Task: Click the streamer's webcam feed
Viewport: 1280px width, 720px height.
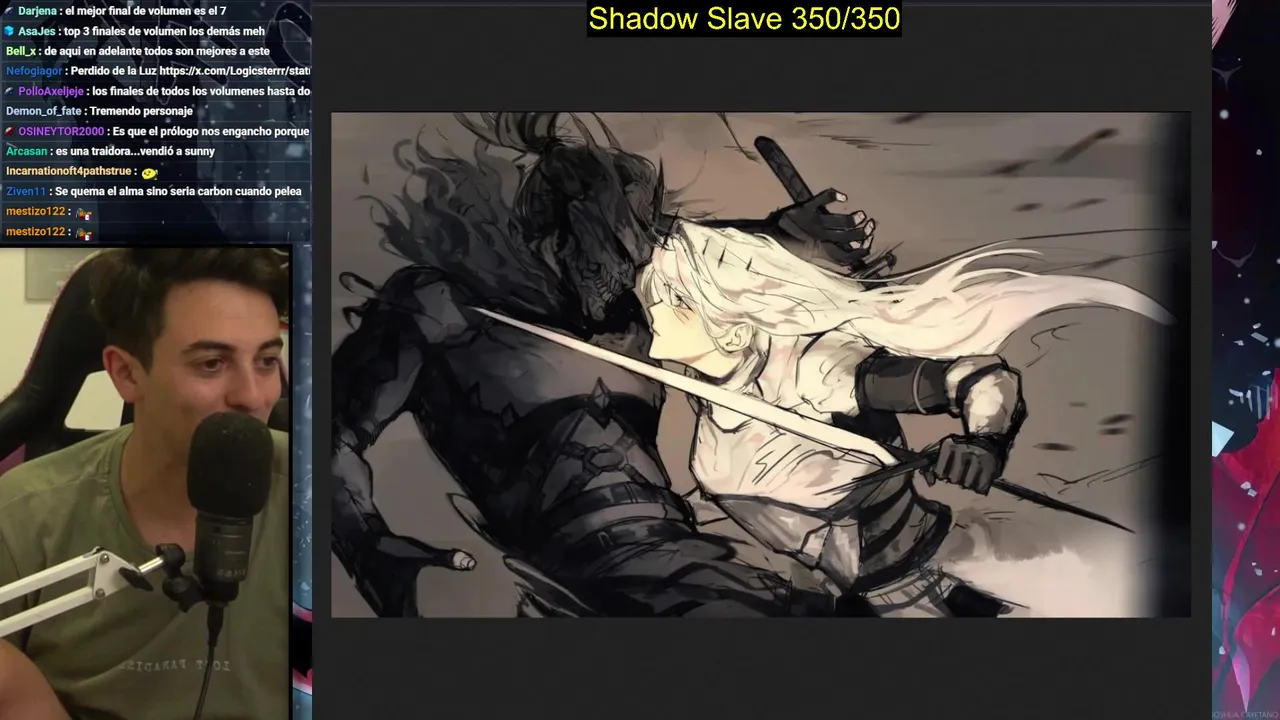Action: [x=145, y=483]
